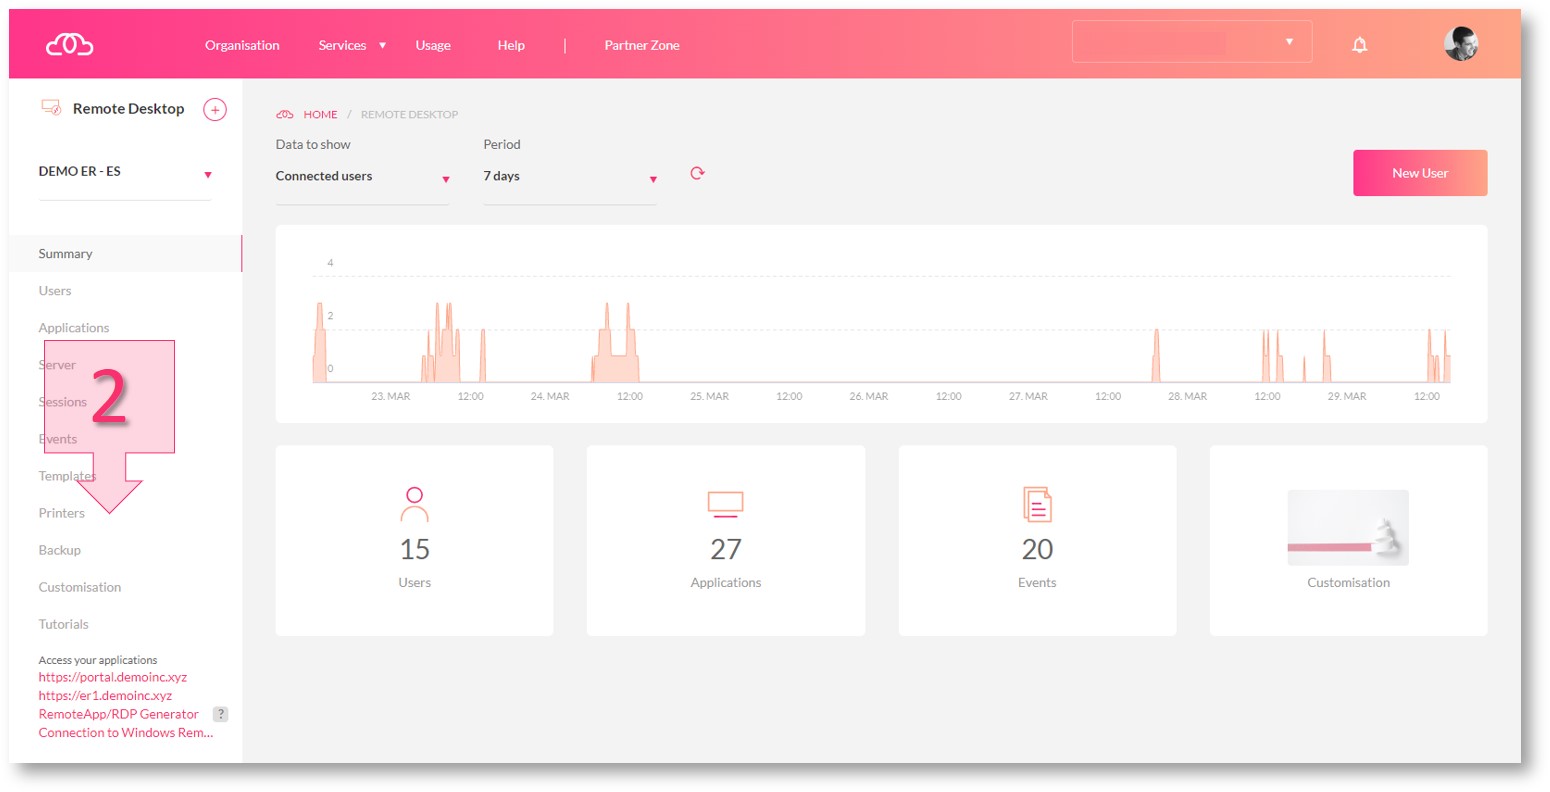Image resolution: width=1550 pixels, height=792 pixels.
Task: Open the Events document icon card
Action: (1037, 505)
